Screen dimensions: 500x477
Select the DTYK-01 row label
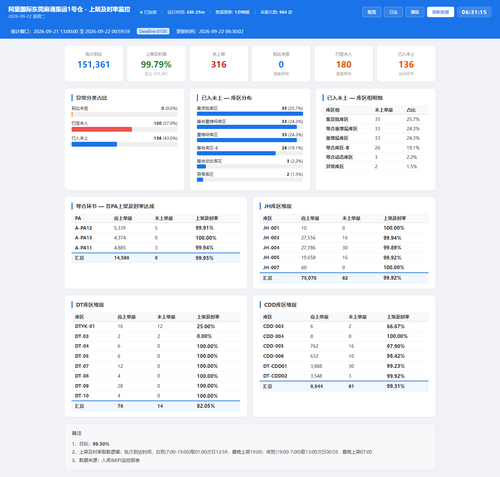coord(85,326)
